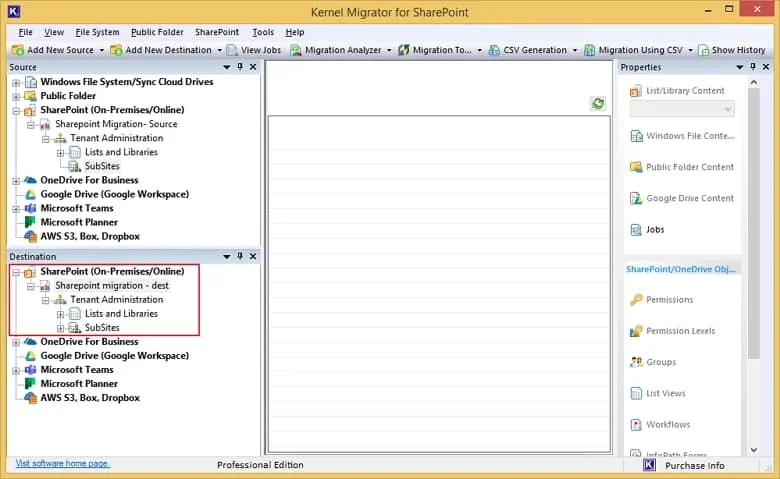Close the Source panel

[x=253, y=67]
